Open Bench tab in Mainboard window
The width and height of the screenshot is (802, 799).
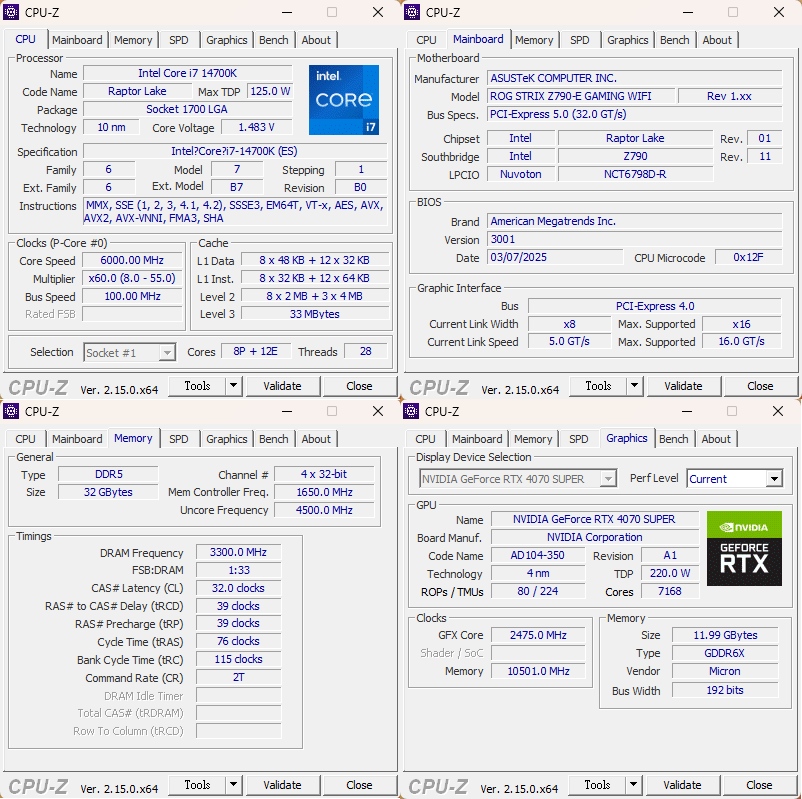(674, 40)
